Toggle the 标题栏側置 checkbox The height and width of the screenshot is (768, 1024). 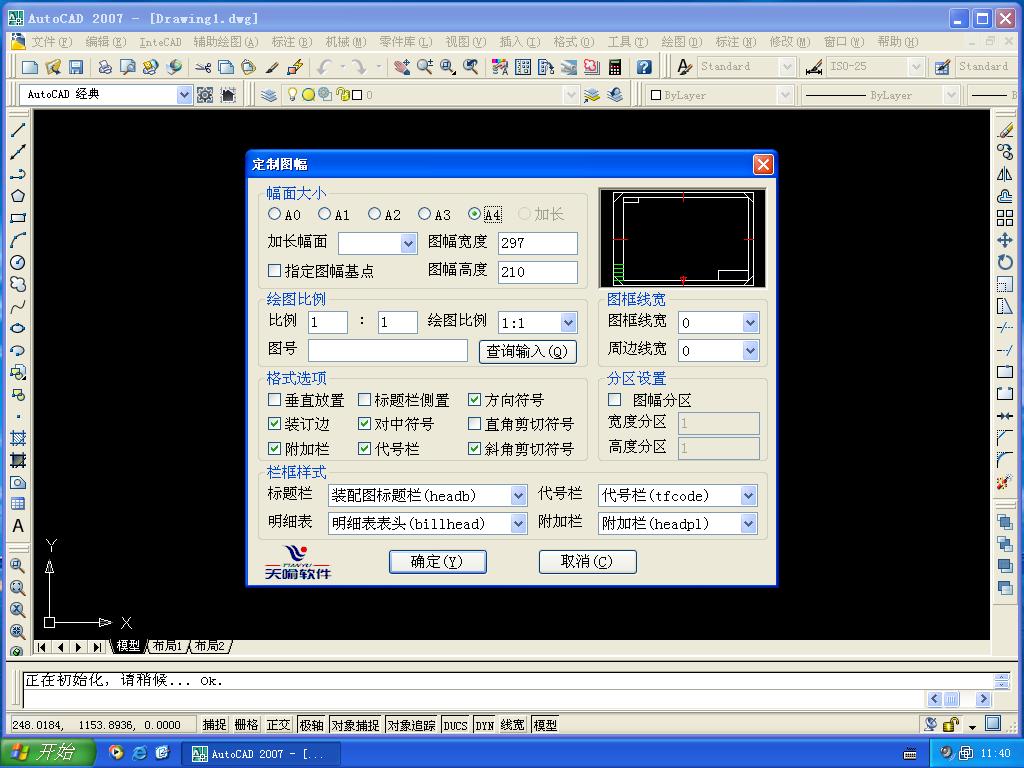tap(364, 399)
